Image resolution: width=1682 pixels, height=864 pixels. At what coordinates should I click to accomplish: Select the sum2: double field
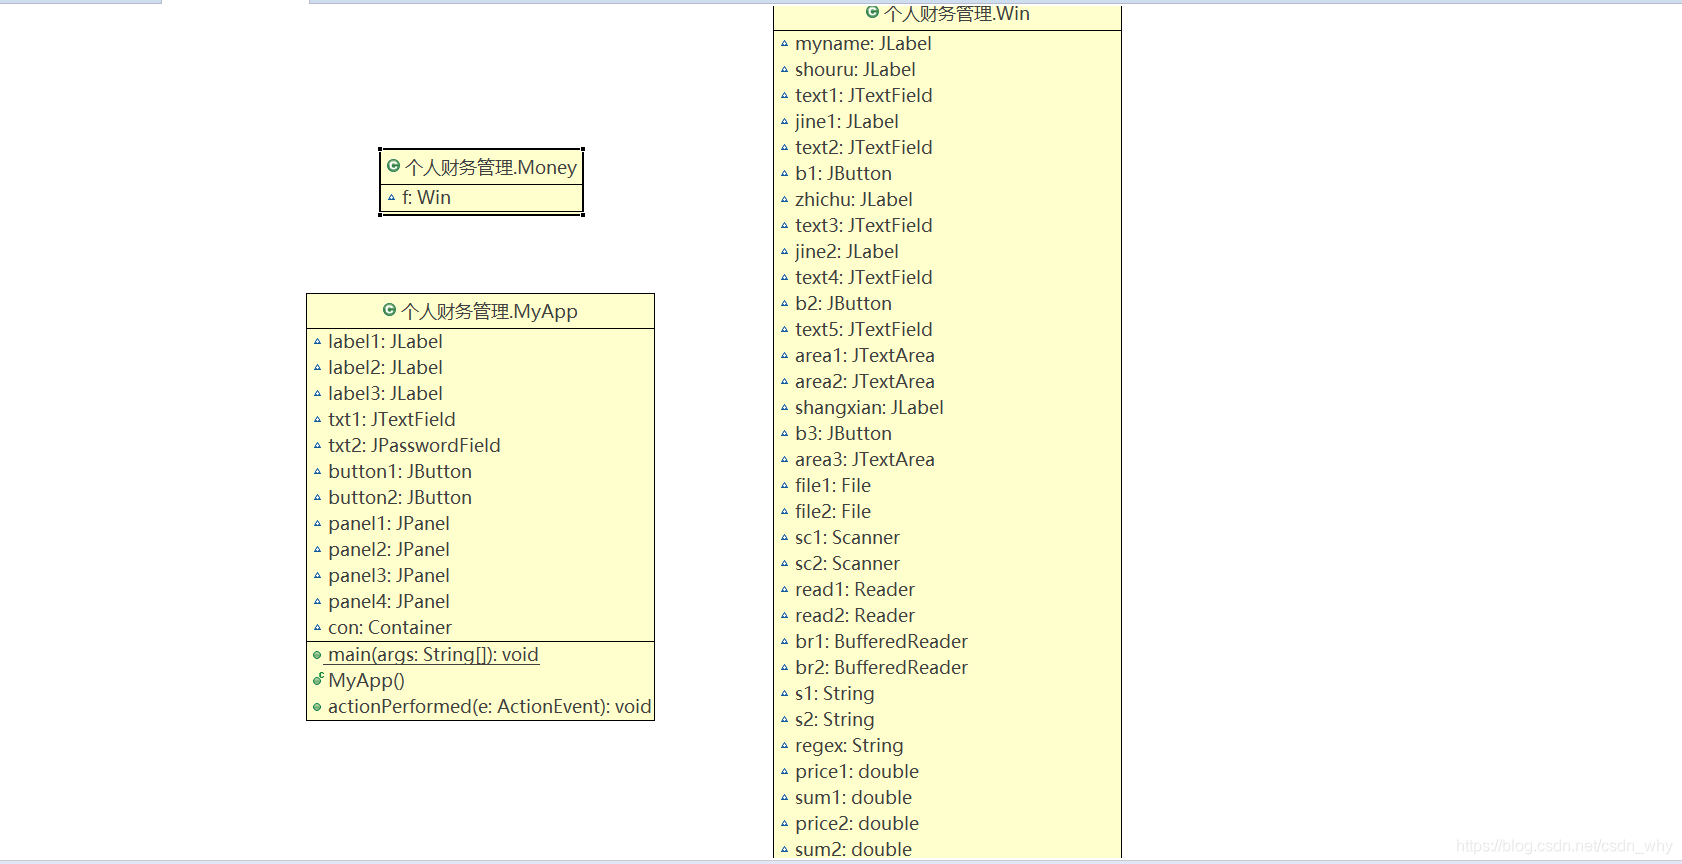[853, 849]
